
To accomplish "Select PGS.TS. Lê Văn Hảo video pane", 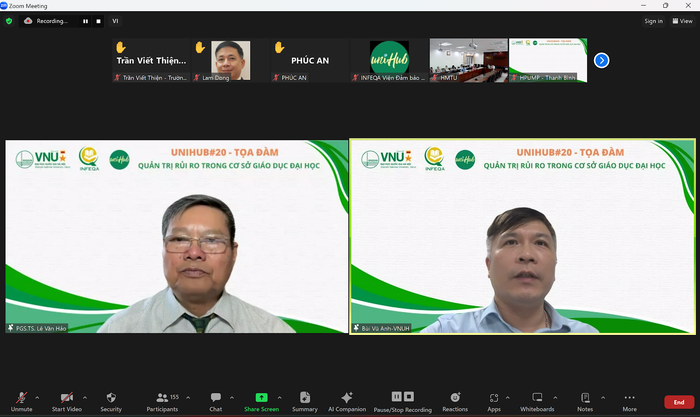I will point(177,237).
